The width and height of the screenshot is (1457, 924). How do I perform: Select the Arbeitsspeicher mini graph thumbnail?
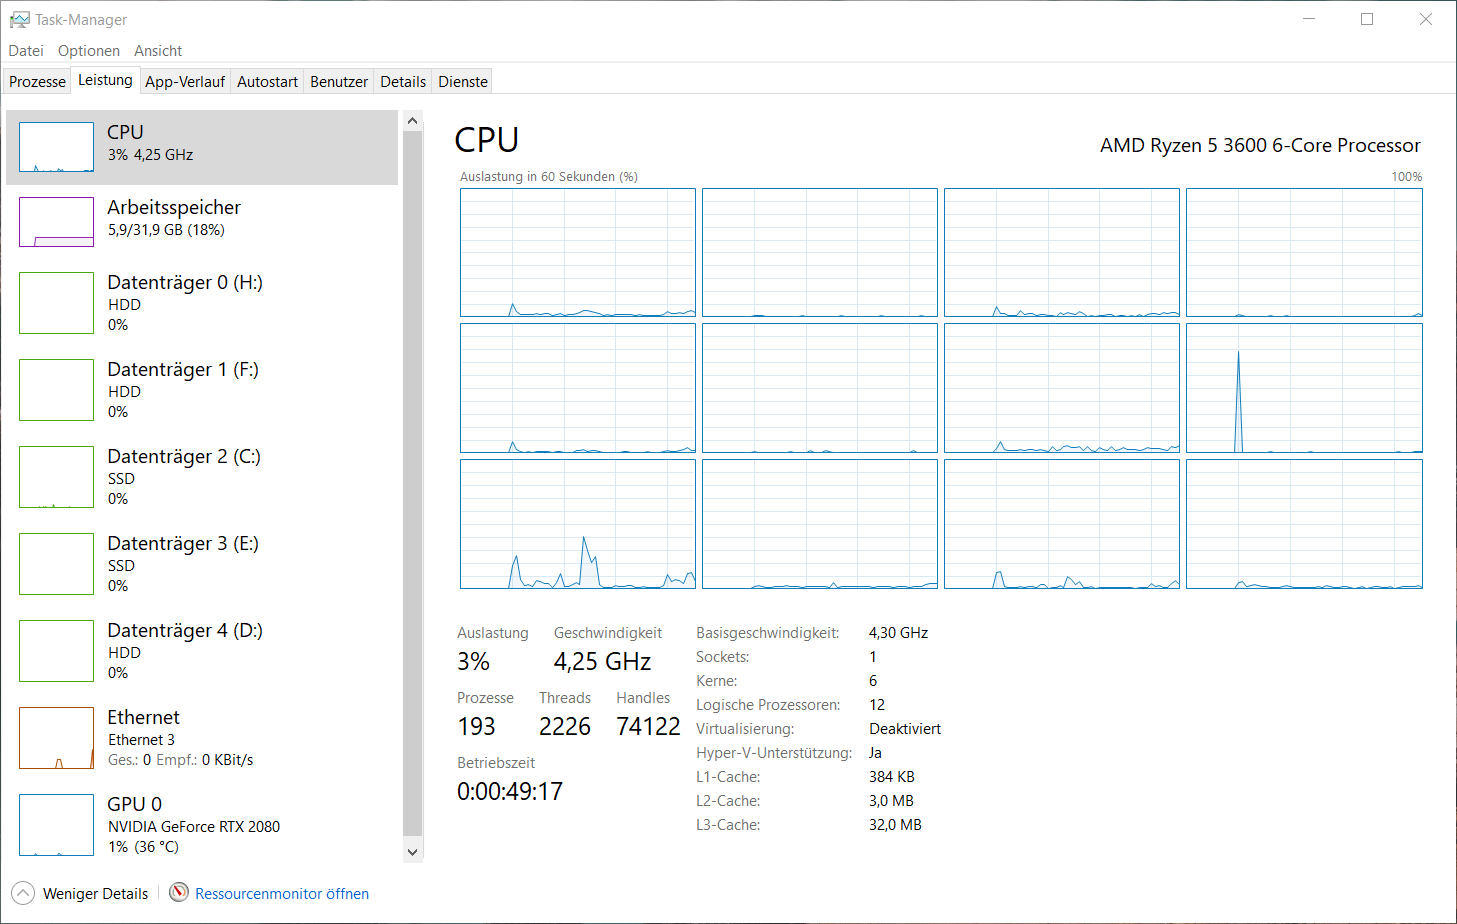(x=56, y=222)
